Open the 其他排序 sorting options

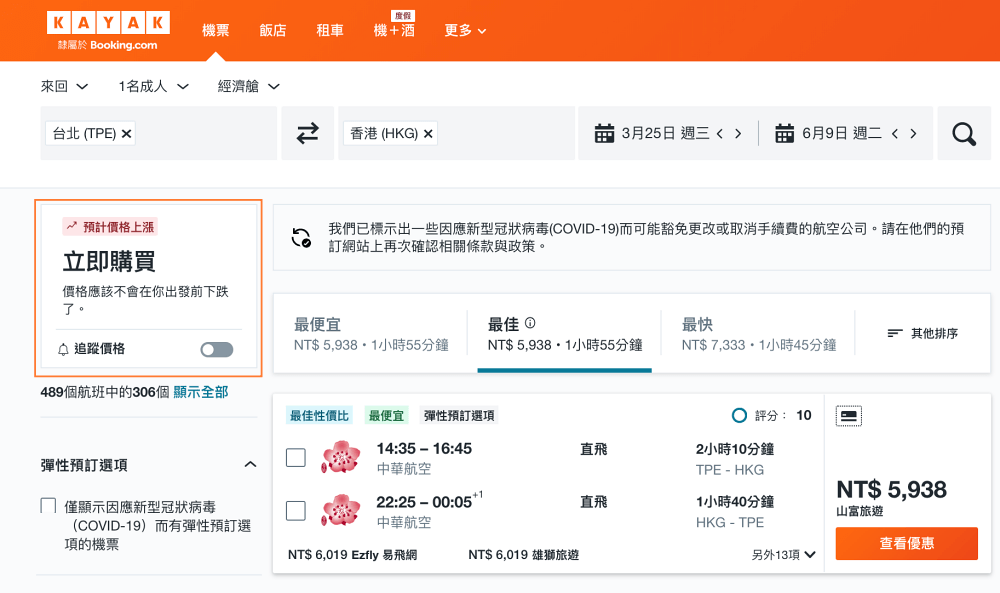point(922,333)
